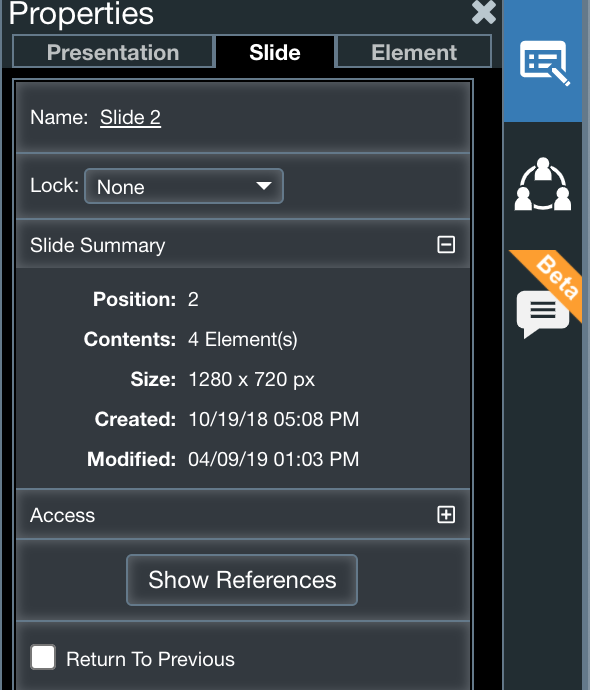Open the Lock dropdown
Image resolution: width=590 pixels, height=690 pixels.
pos(184,186)
